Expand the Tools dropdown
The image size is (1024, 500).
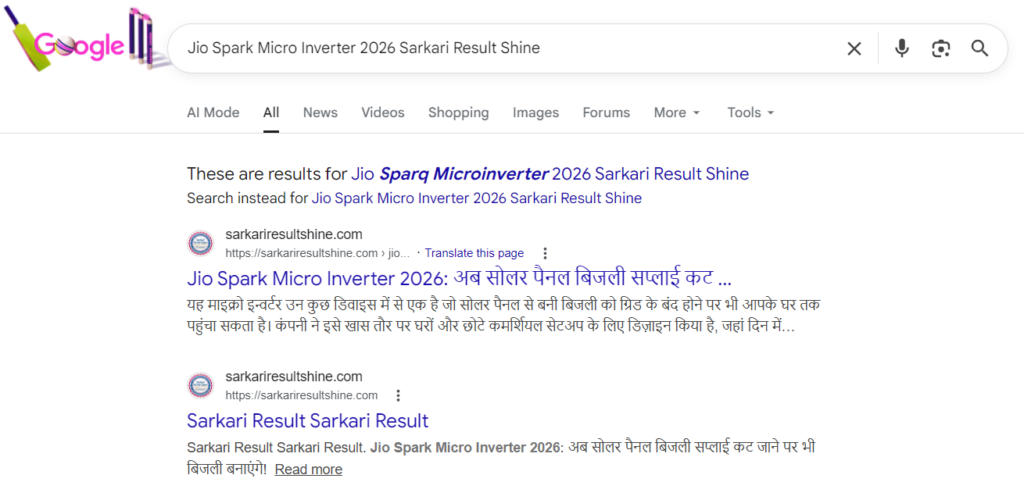click(750, 113)
